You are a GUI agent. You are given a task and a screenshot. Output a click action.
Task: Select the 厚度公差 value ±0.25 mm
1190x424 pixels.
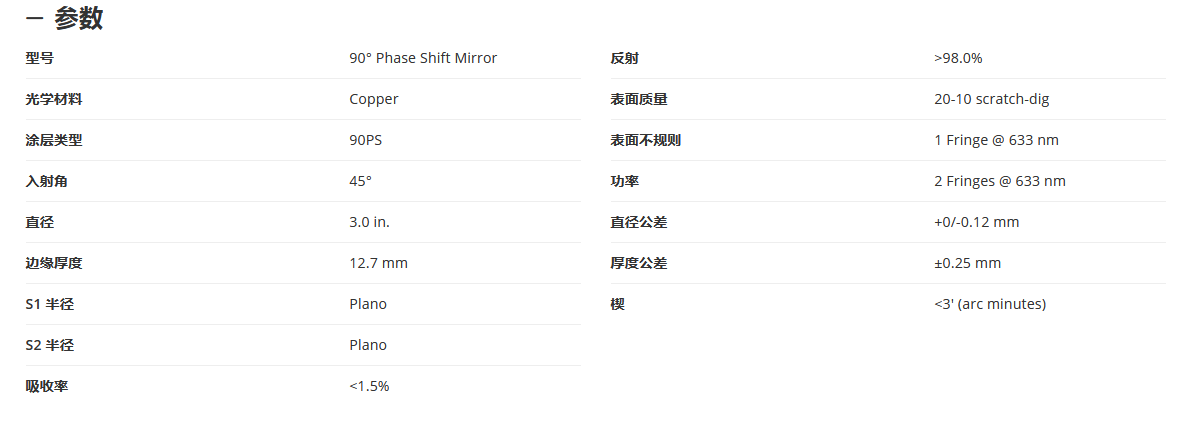click(x=968, y=263)
